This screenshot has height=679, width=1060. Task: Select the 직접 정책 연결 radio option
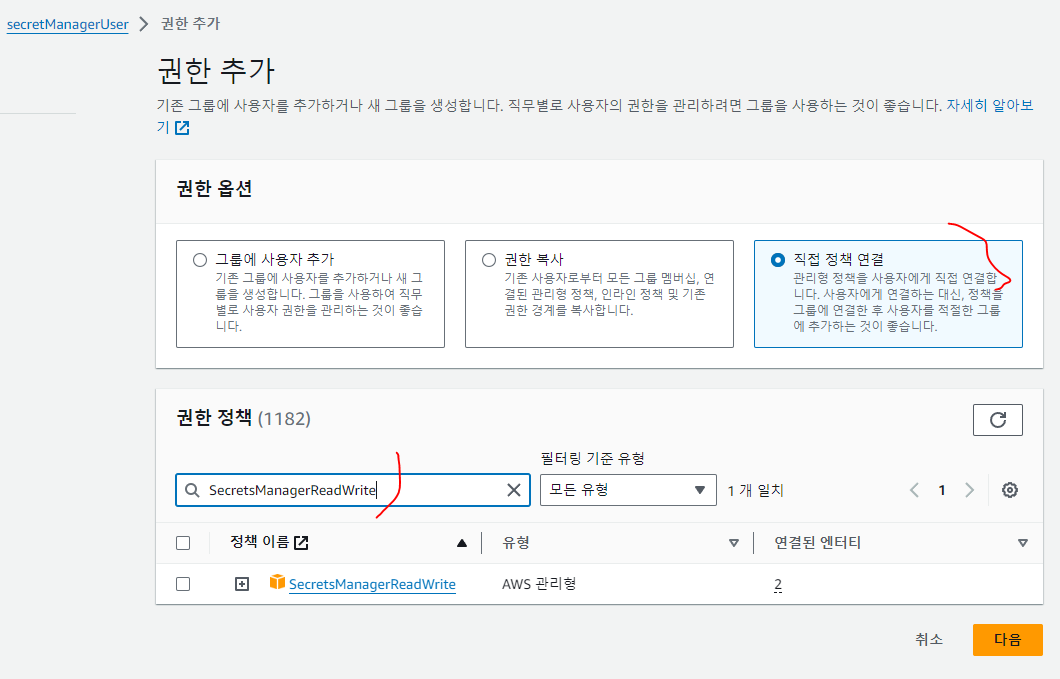pyautogui.click(x=778, y=260)
